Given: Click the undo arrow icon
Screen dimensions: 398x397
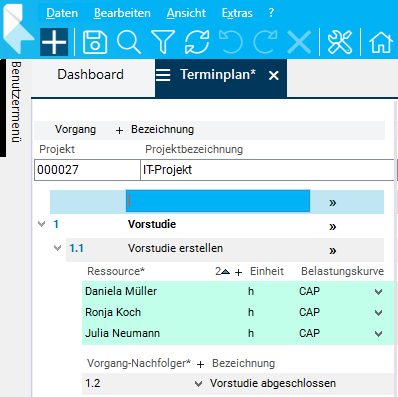Looking at the screenshot, I should [x=231, y=42].
